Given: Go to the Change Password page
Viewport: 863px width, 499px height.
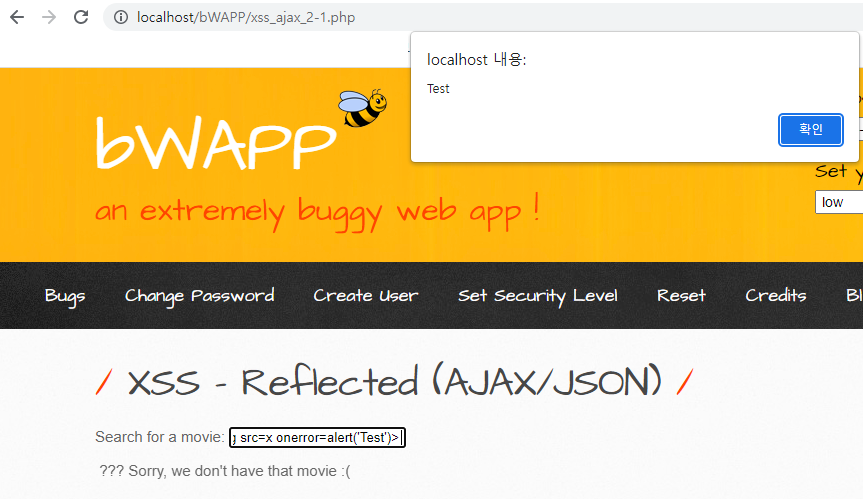Looking at the screenshot, I should tap(199, 296).
